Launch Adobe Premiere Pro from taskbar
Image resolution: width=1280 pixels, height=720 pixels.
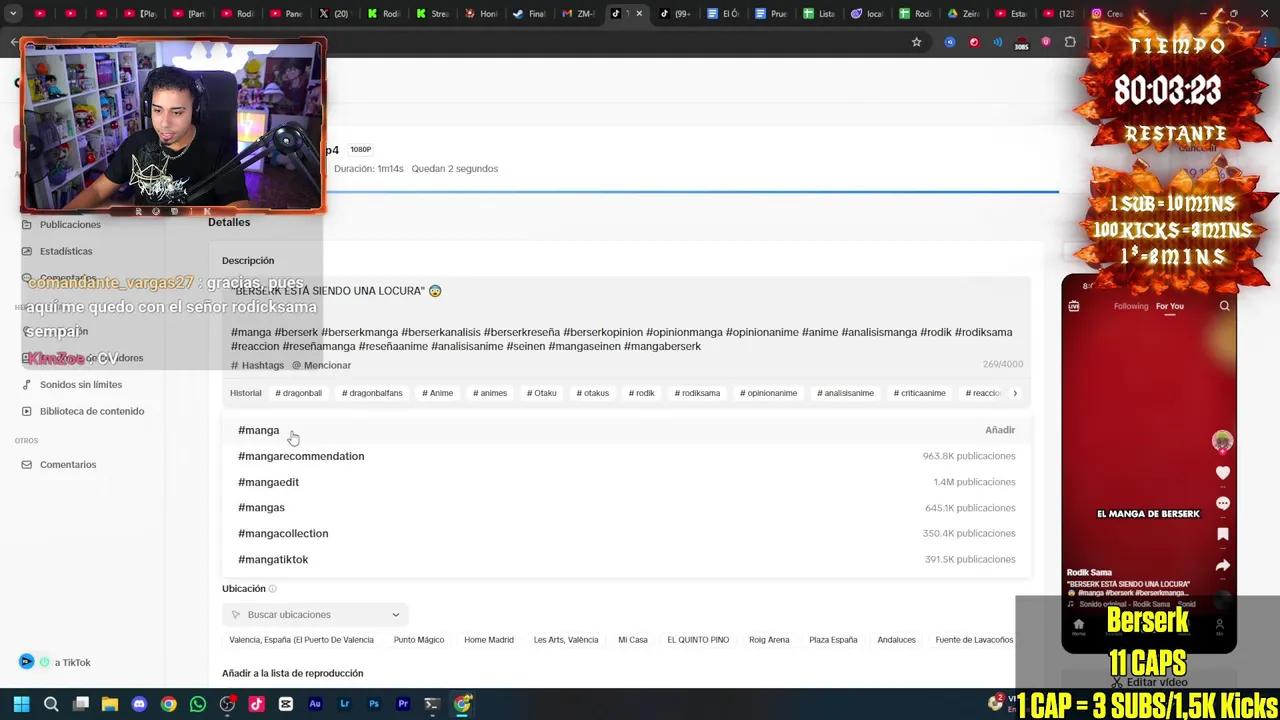coord(403,704)
